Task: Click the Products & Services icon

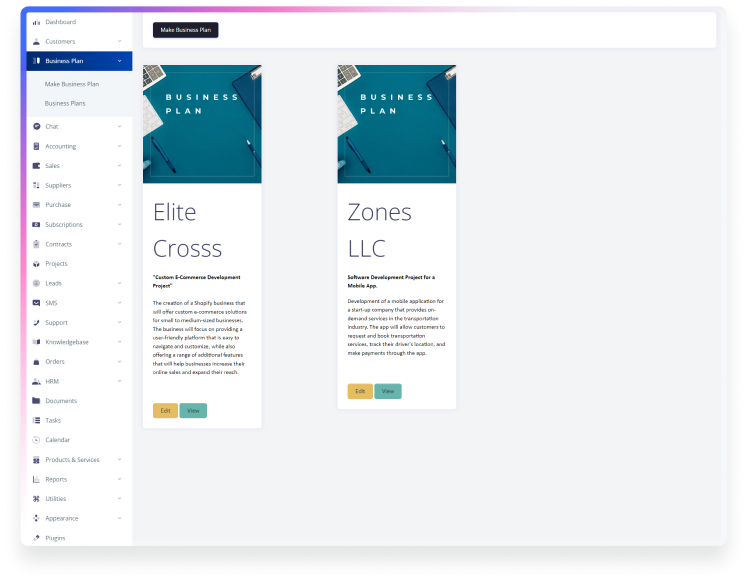Action: click(36, 460)
